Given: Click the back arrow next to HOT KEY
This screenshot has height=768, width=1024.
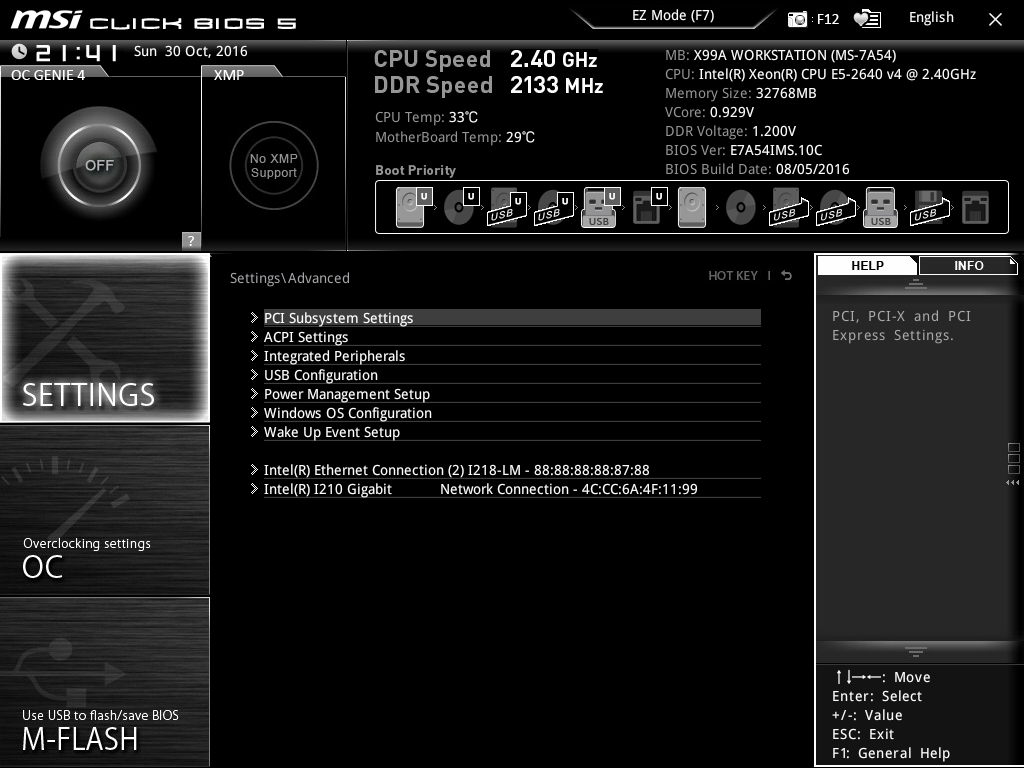Looking at the screenshot, I should pyautogui.click(x=787, y=276).
